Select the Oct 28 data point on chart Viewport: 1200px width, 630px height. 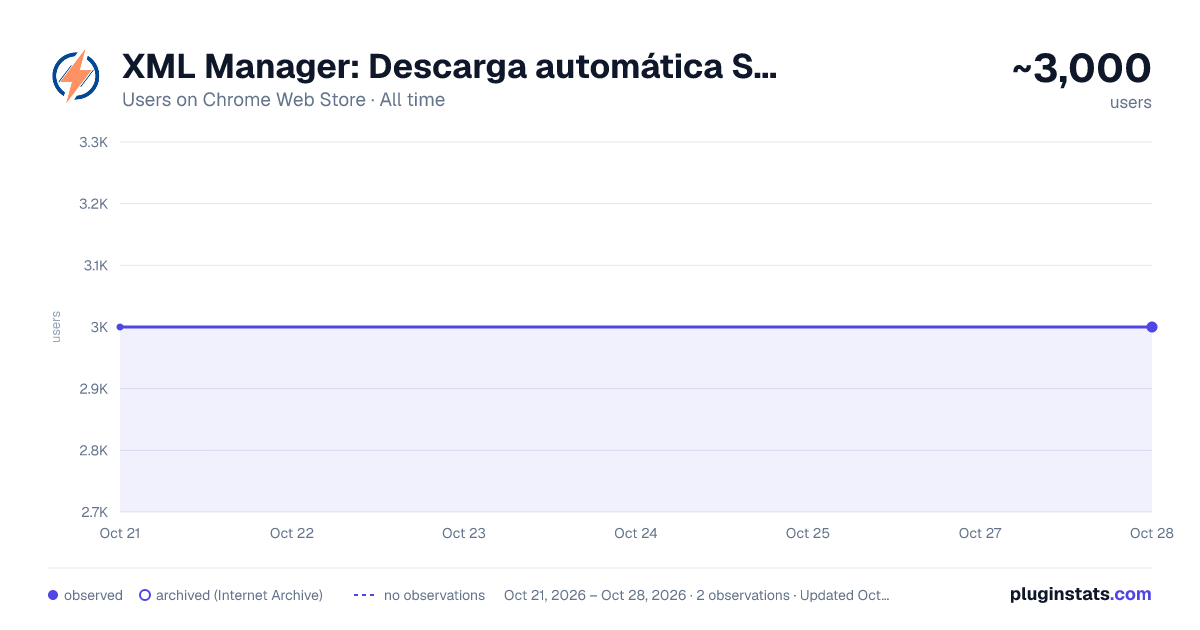click(x=1152, y=327)
